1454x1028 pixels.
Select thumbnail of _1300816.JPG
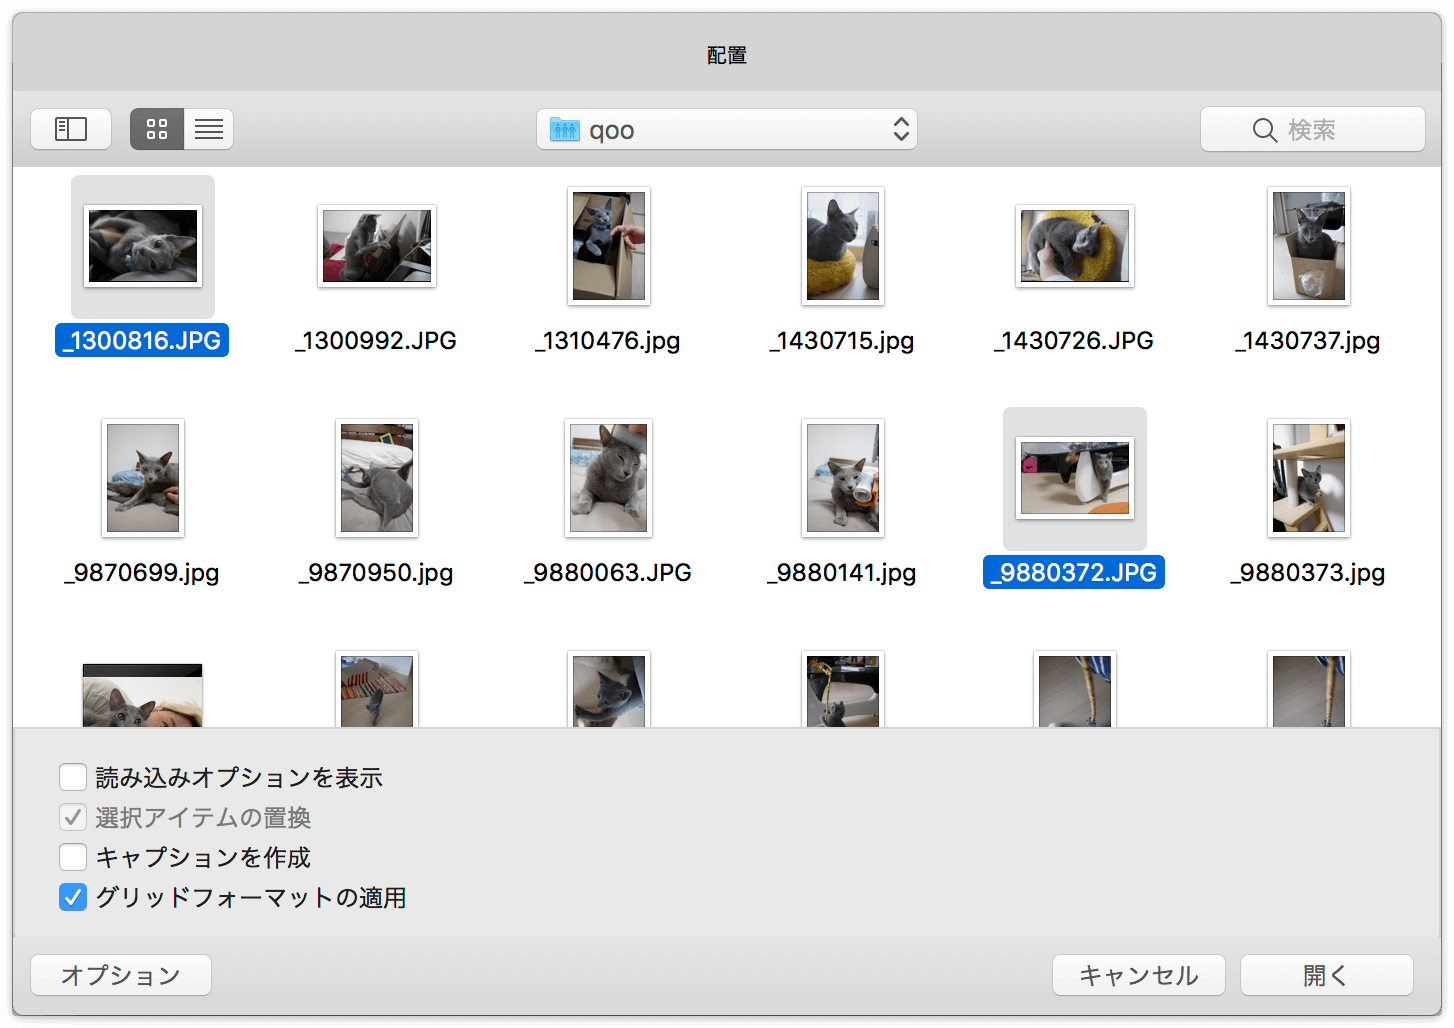coord(143,246)
